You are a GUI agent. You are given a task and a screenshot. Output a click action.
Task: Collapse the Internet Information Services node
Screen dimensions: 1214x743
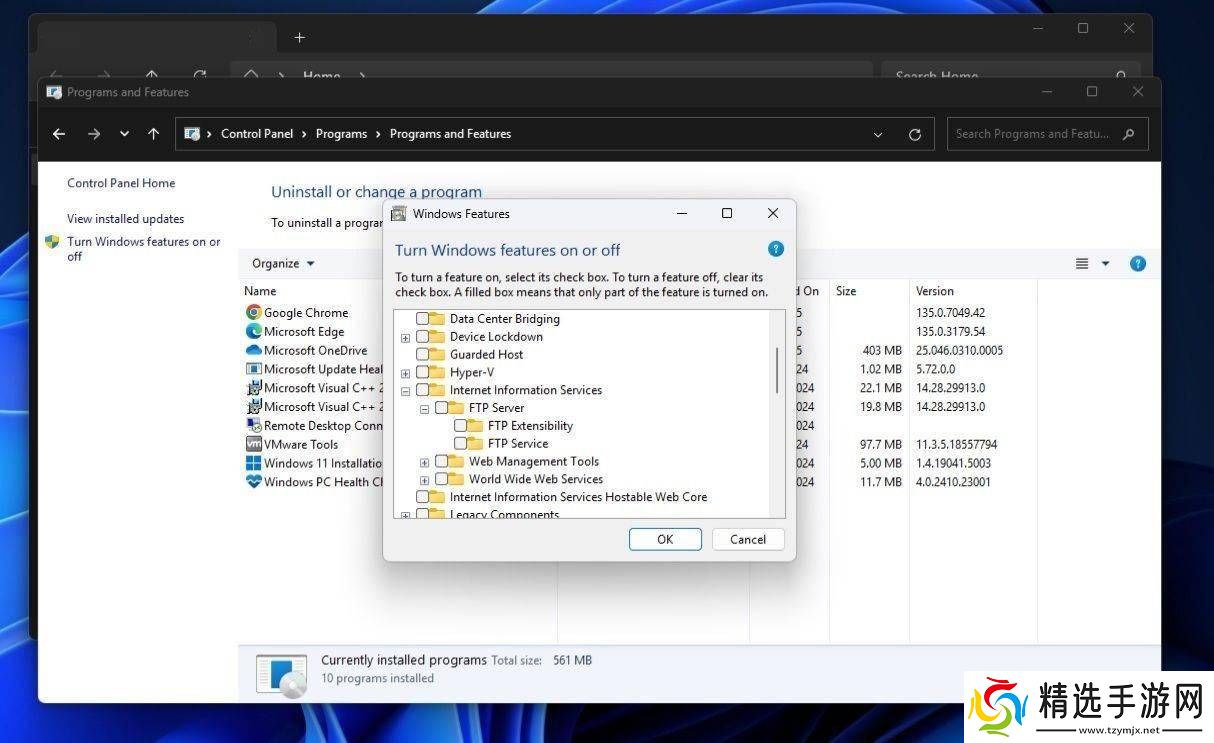[405, 391]
